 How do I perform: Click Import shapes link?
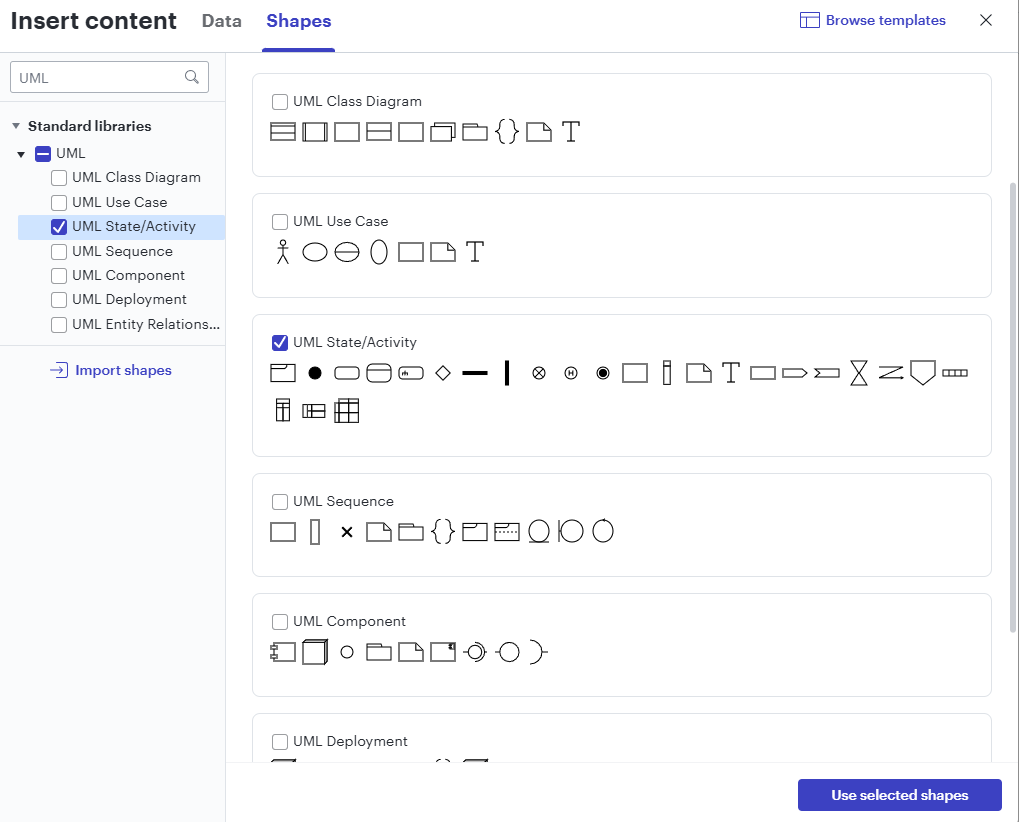[111, 370]
